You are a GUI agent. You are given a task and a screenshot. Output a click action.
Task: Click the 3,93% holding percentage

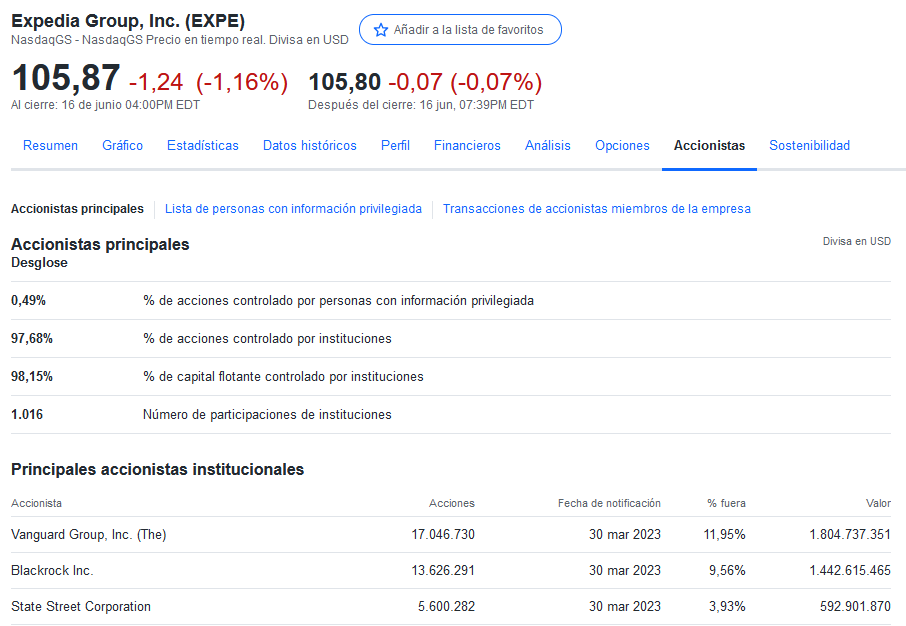[x=727, y=606]
